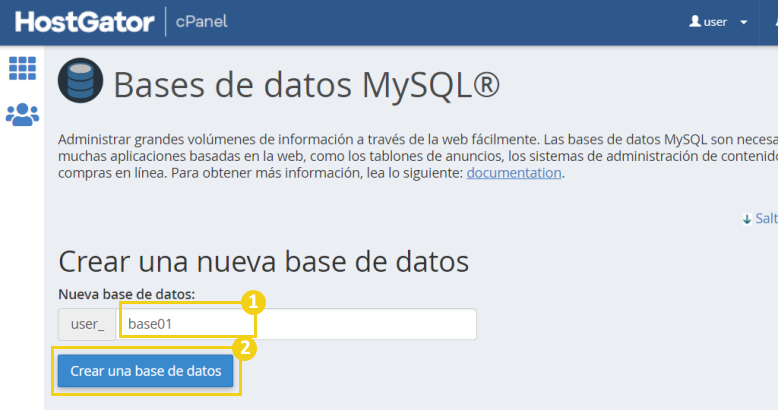
Task: Click the HostGator logo
Action: point(84,22)
